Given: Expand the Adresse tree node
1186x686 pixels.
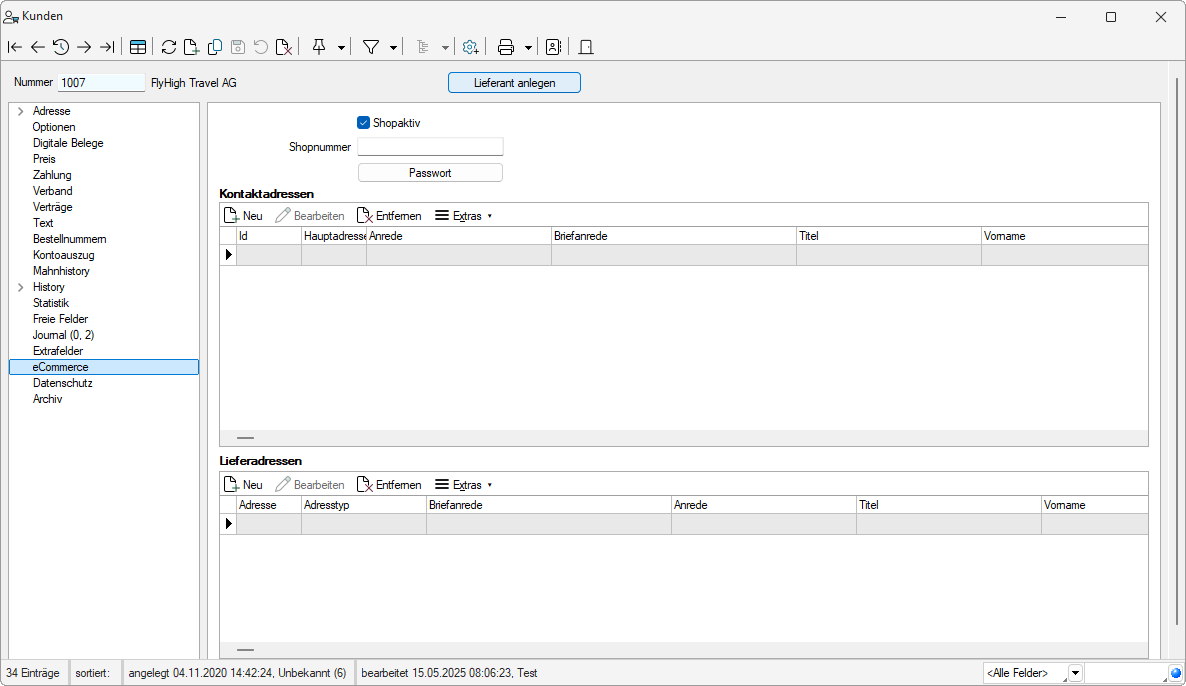Looking at the screenshot, I should point(20,111).
